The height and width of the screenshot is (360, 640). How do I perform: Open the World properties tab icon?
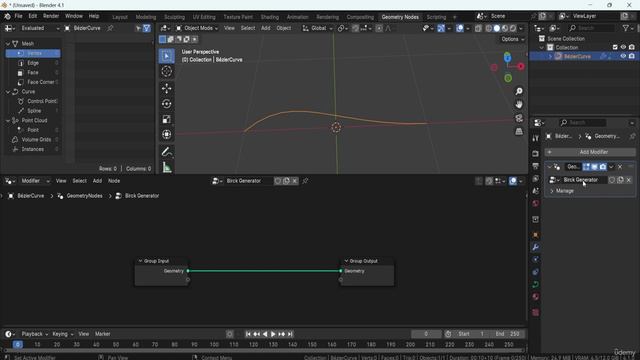tap(536, 203)
